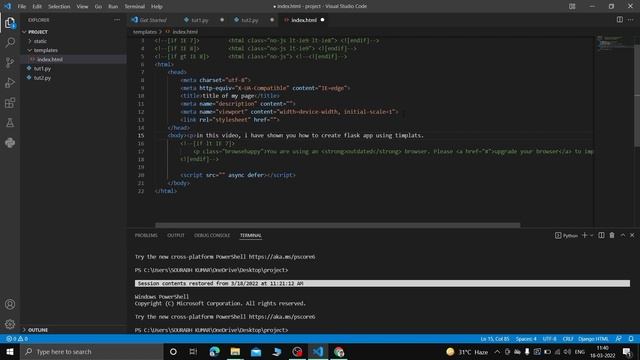Image resolution: width=640 pixels, height=360 pixels.
Task: Change line ending via CRLF status
Action: [x=568, y=339]
